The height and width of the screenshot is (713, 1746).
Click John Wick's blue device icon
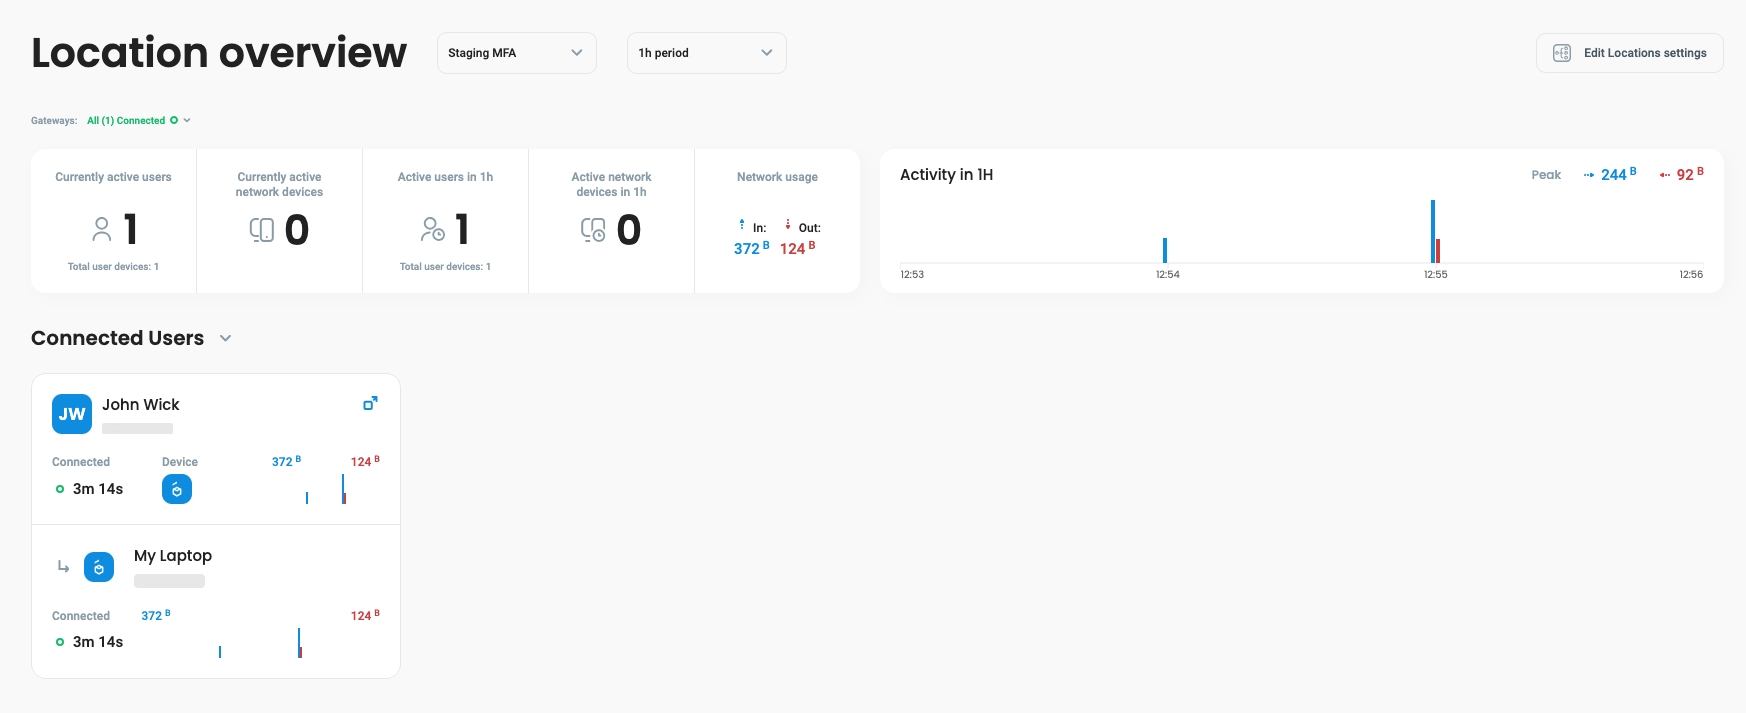click(x=177, y=489)
